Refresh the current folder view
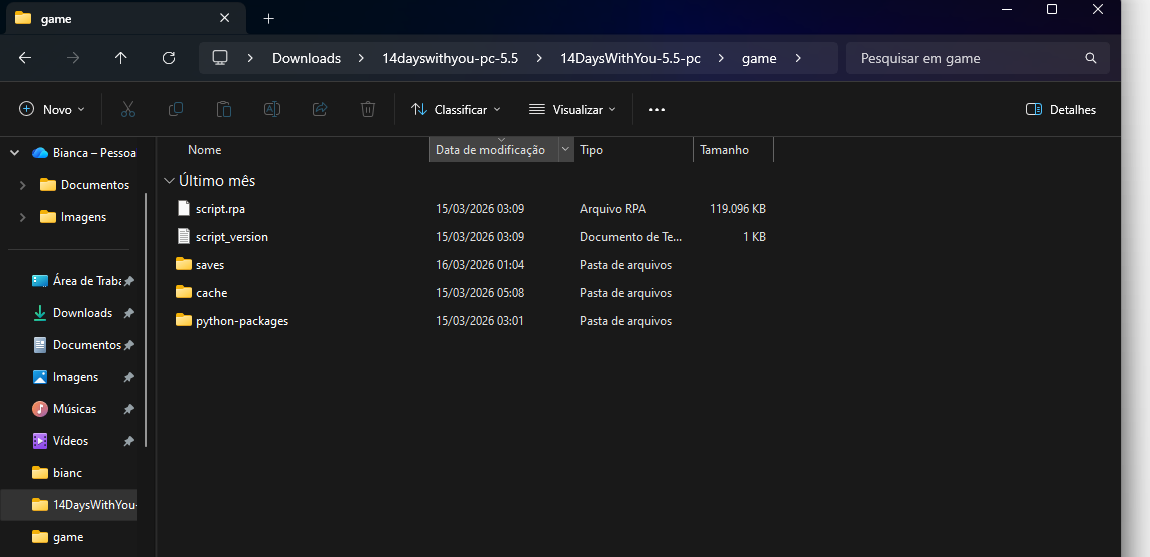The height and width of the screenshot is (557, 1150). (x=169, y=58)
